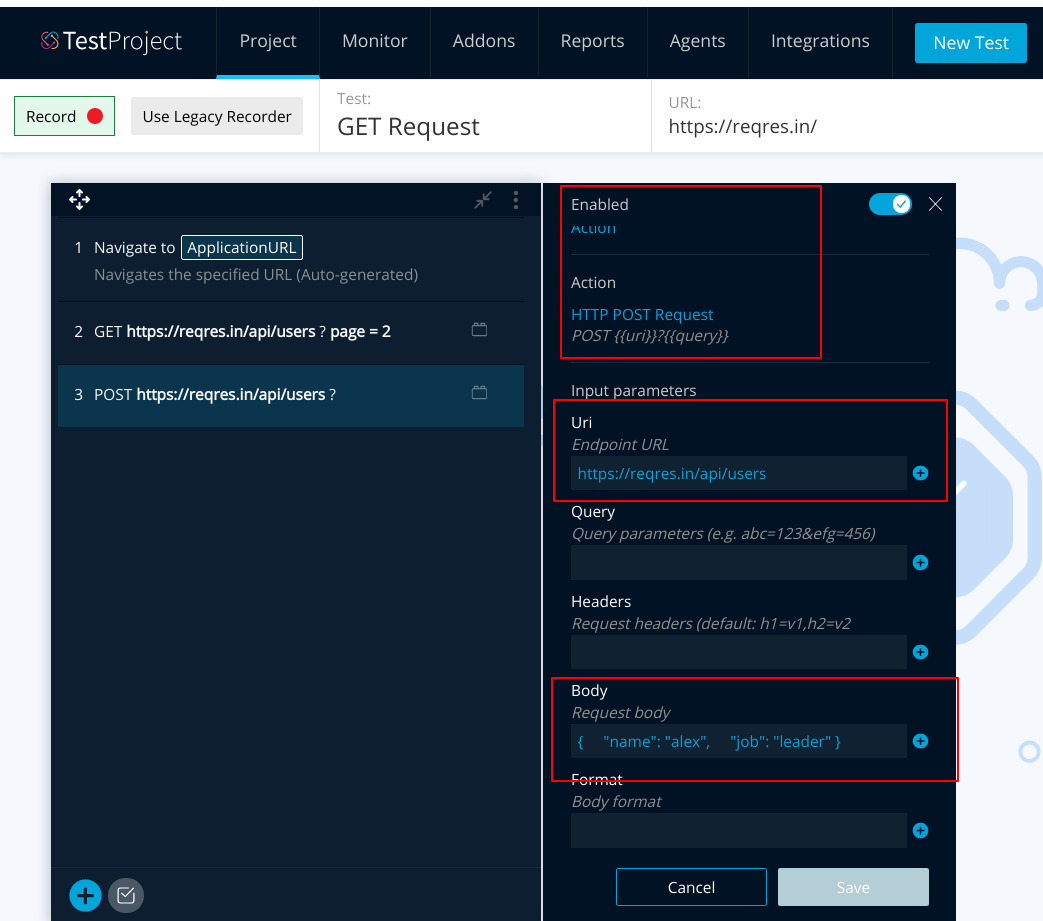
Task: Select the Integrations tab
Action: click(820, 41)
